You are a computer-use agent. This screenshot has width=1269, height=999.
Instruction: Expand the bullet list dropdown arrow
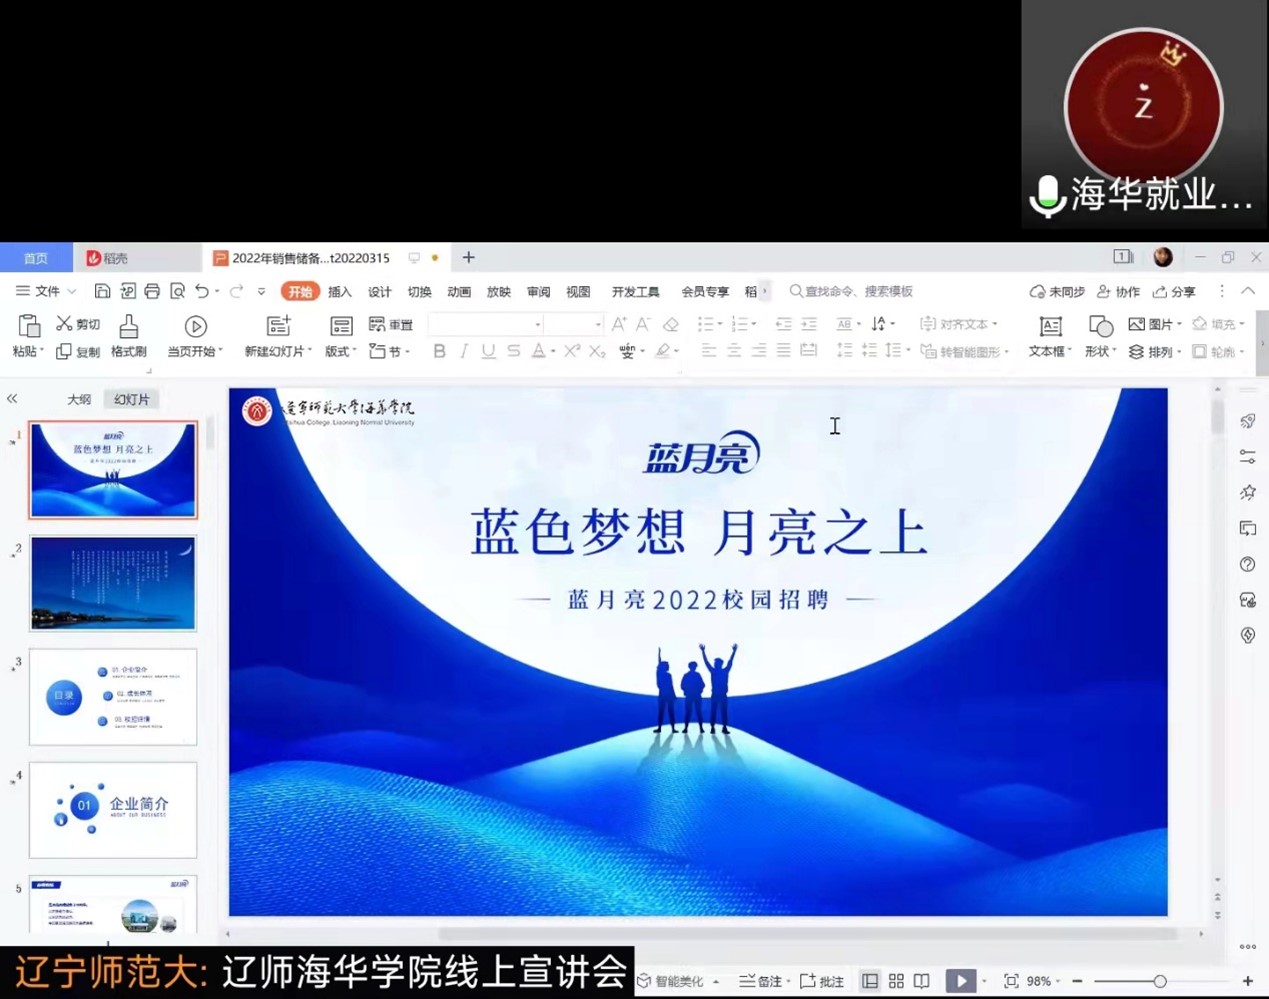coord(720,324)
